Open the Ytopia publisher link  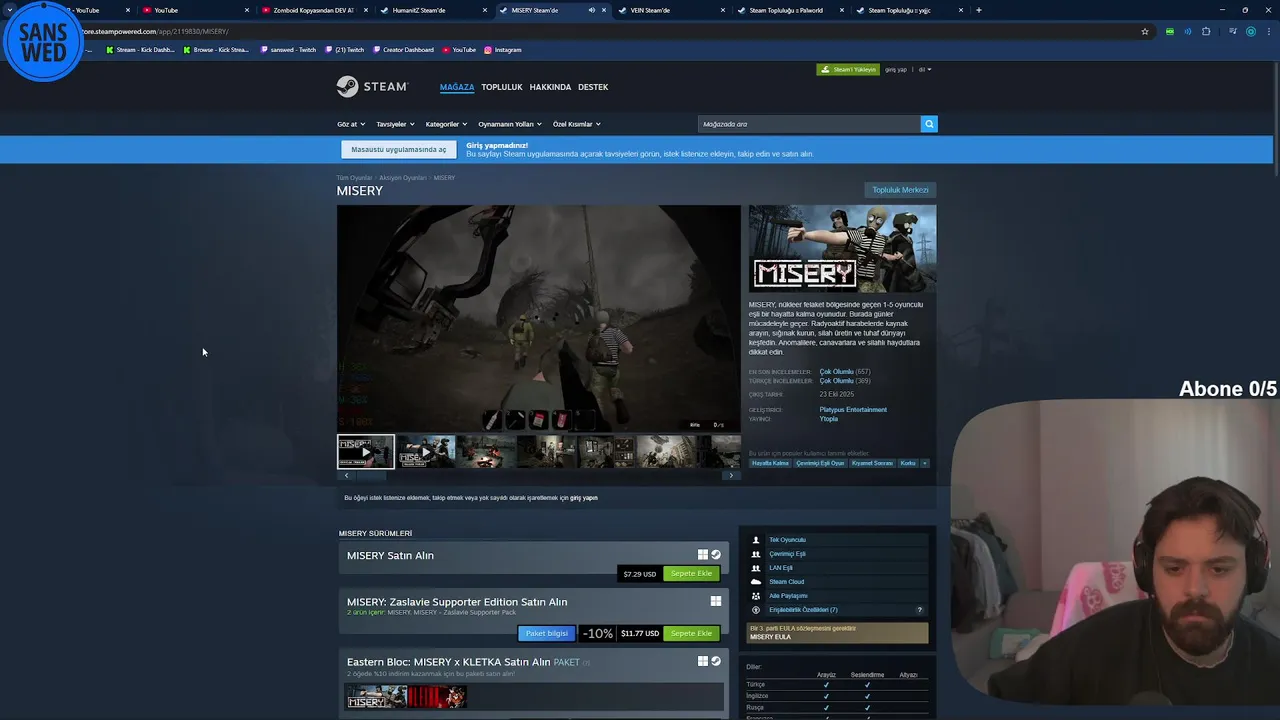(x=829, y=419)
